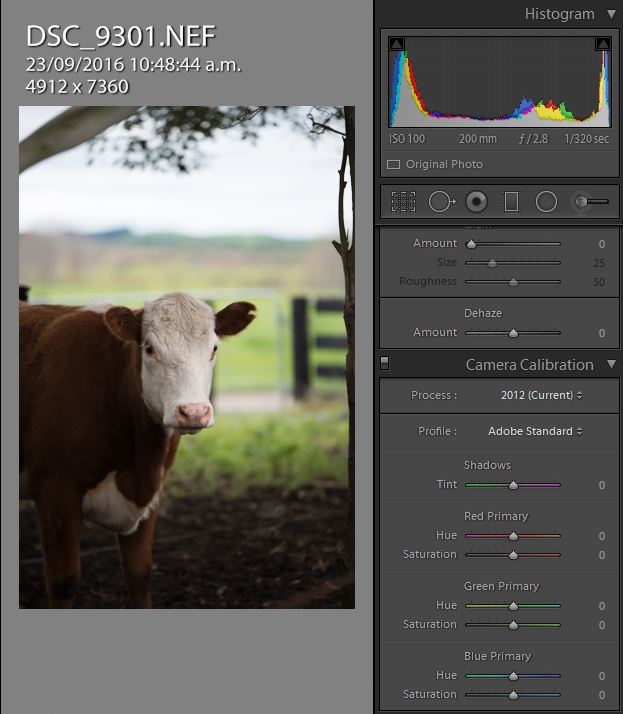Click the Green Primary Hue value field
The image size is (623, 714).
point(602,606)
